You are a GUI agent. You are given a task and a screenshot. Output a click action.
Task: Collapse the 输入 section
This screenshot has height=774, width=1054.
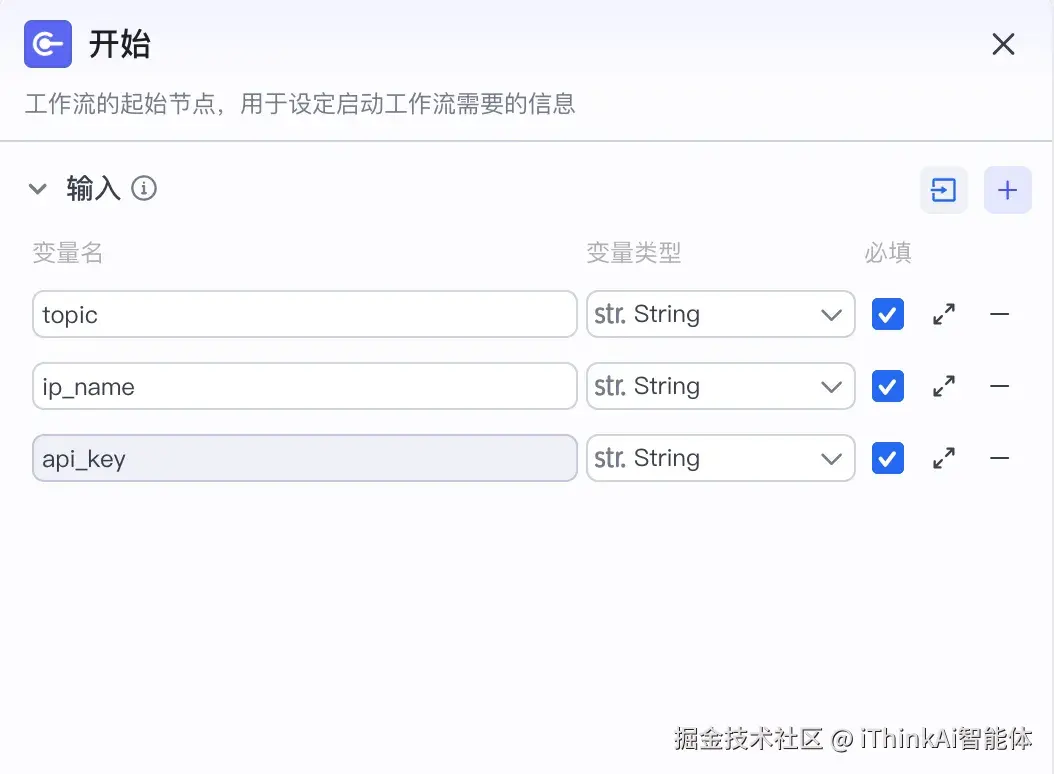point(38,188)
